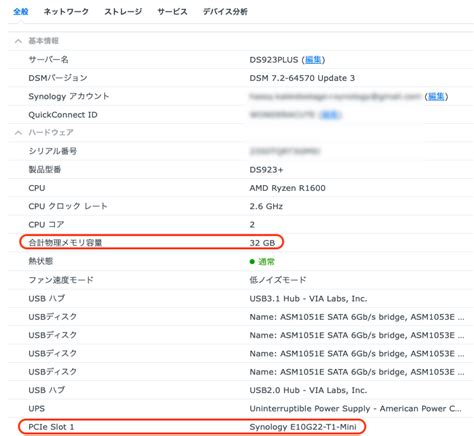Select the DS923+ model value
474x436 pixels.
coord(266,170)
